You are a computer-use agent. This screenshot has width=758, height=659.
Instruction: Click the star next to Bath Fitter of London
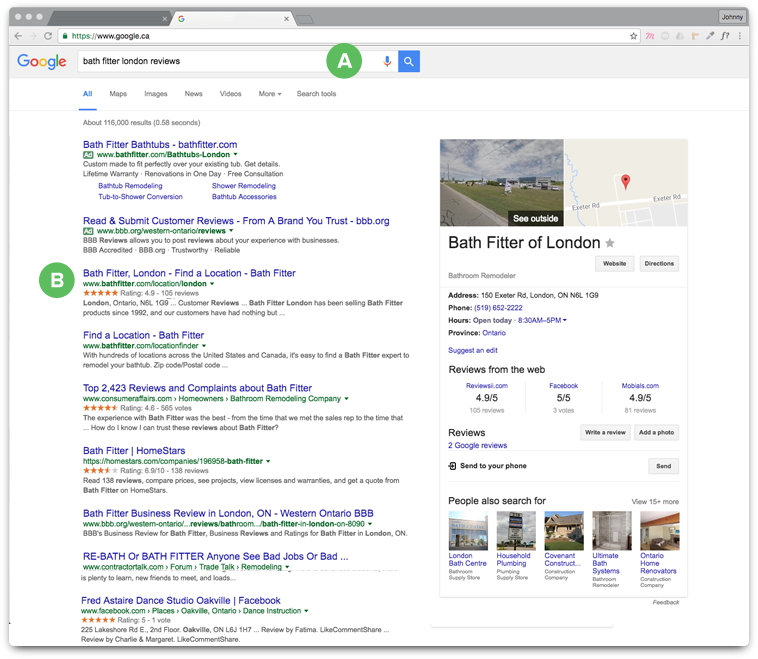(x=610, y=243)
